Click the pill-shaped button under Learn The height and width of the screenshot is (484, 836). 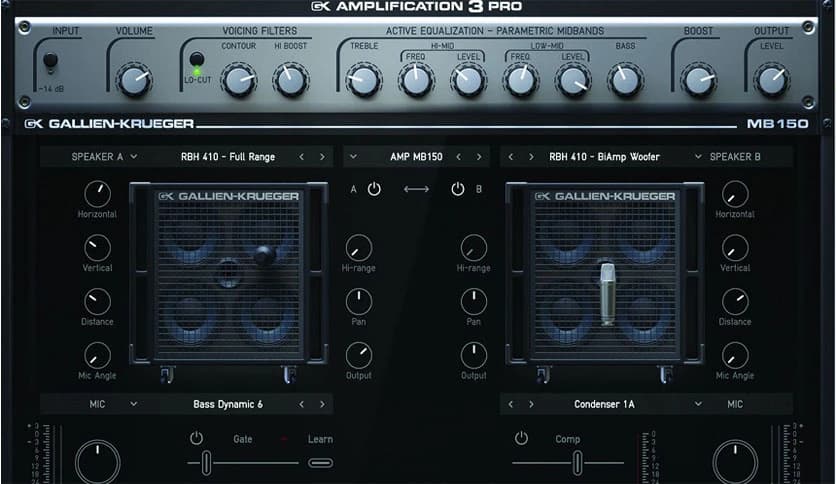click(320, 463)
